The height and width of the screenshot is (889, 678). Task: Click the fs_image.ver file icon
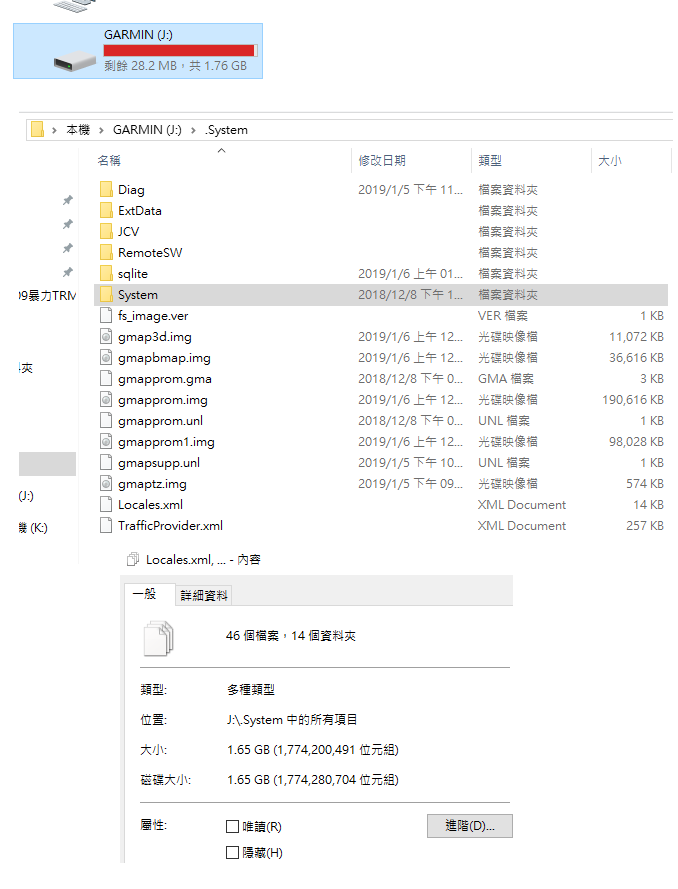coord(106,315)
